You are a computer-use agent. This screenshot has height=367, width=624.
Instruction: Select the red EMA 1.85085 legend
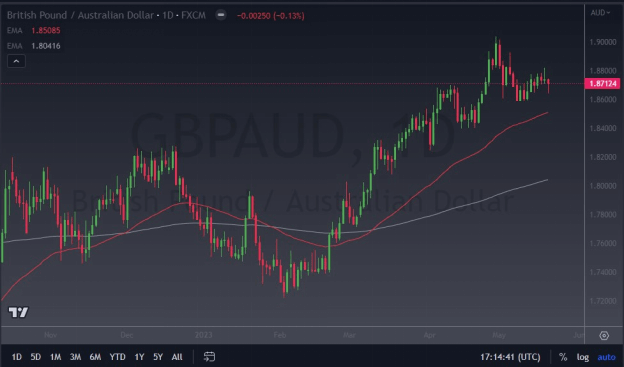[34, 31]
